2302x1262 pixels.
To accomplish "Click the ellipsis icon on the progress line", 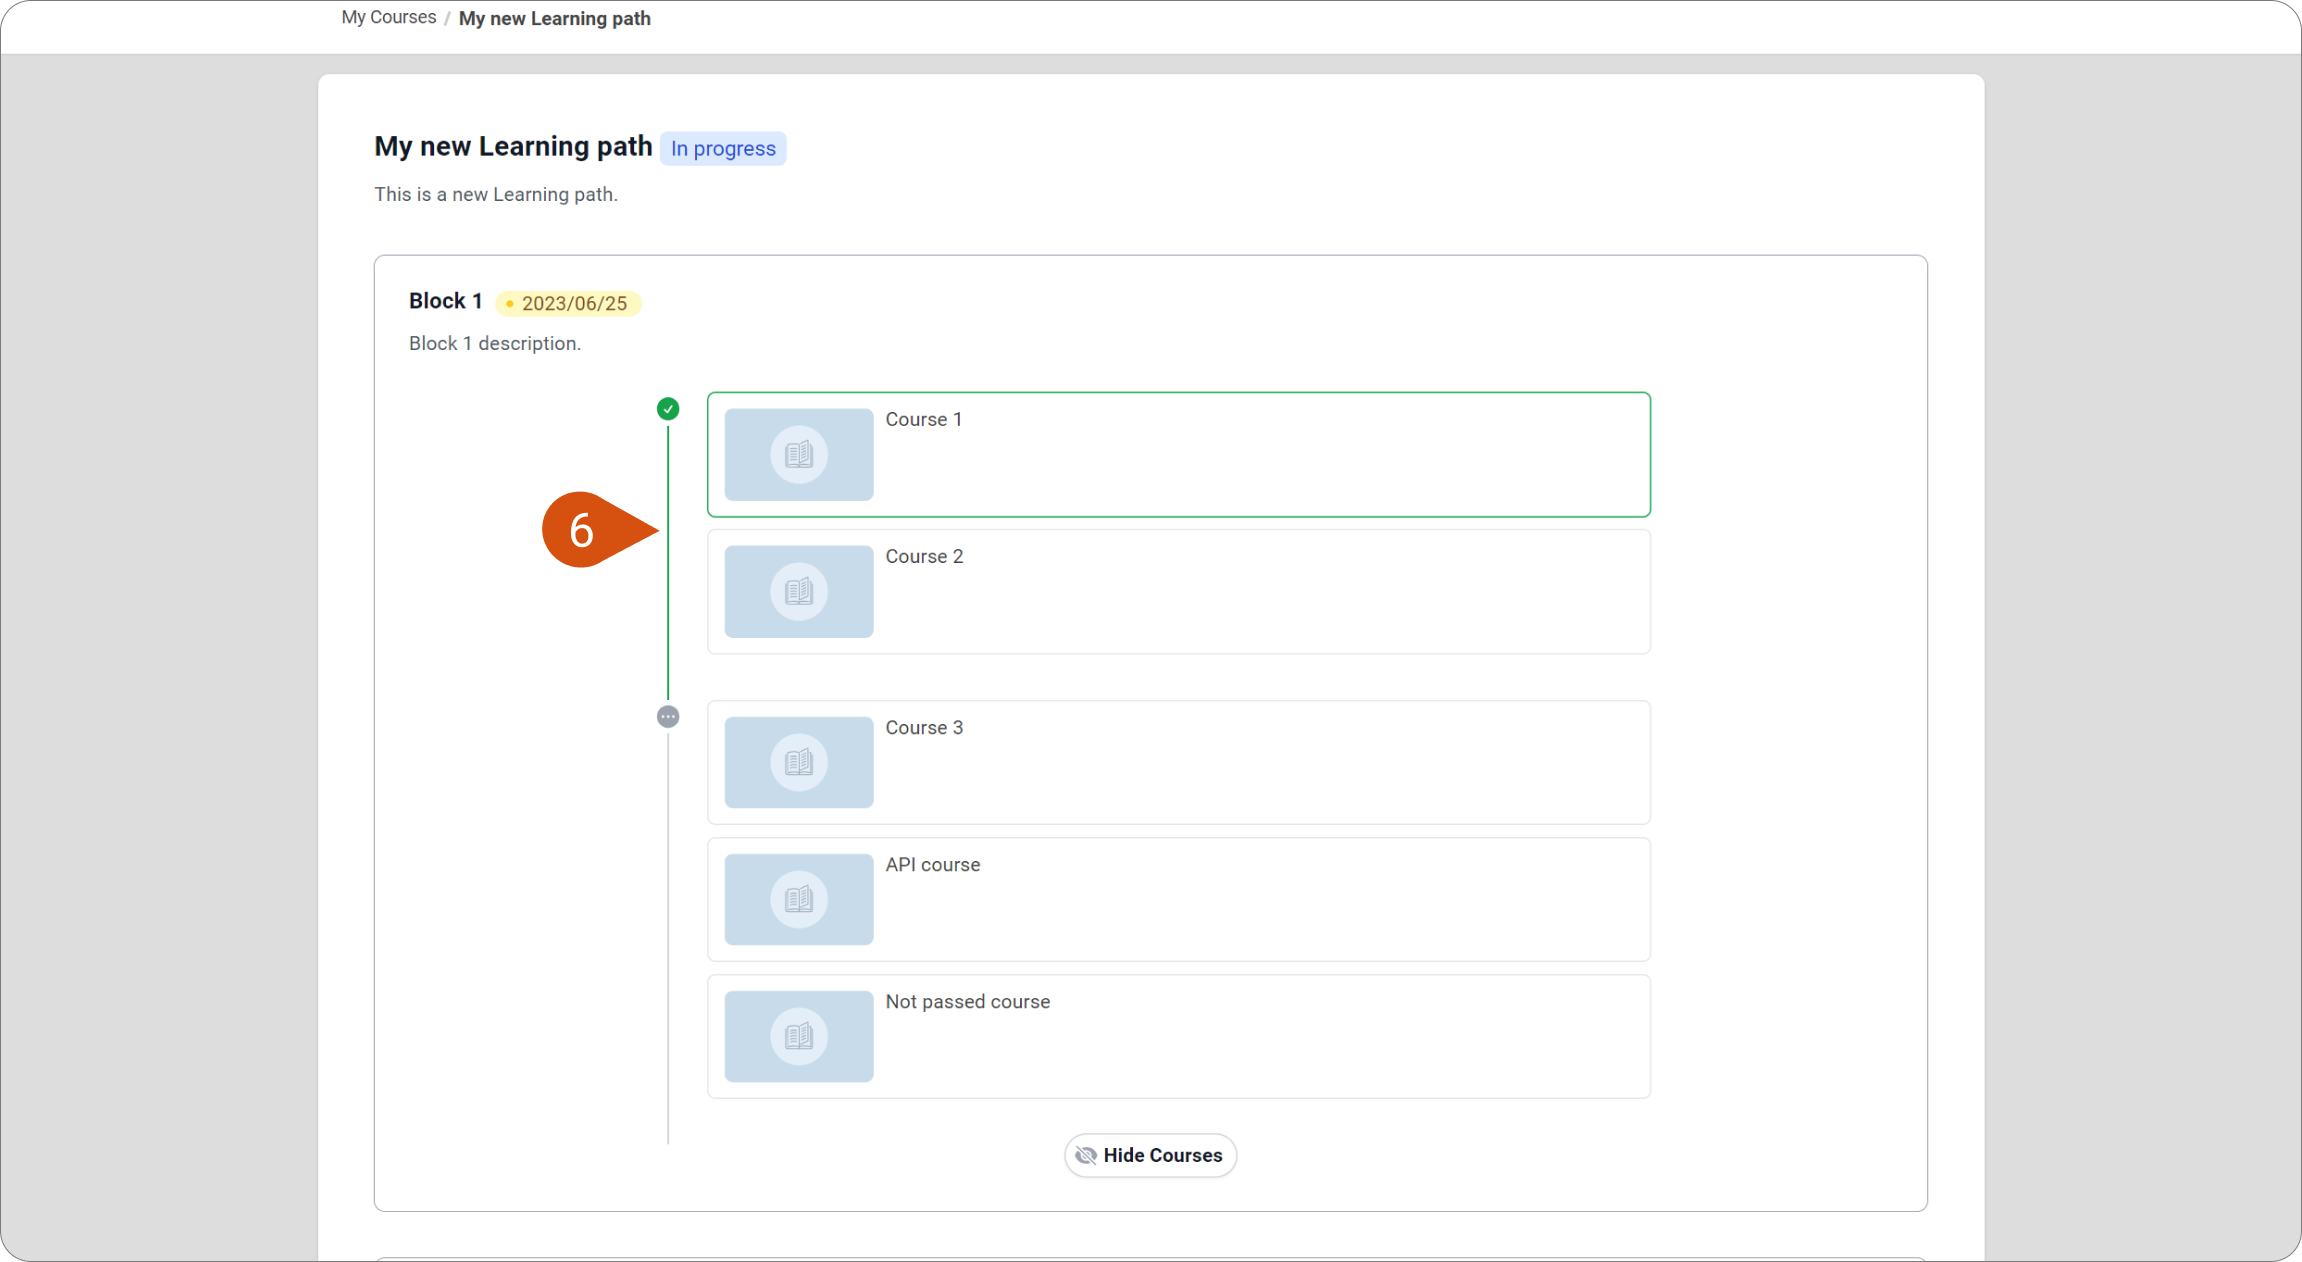I will 667,716.
